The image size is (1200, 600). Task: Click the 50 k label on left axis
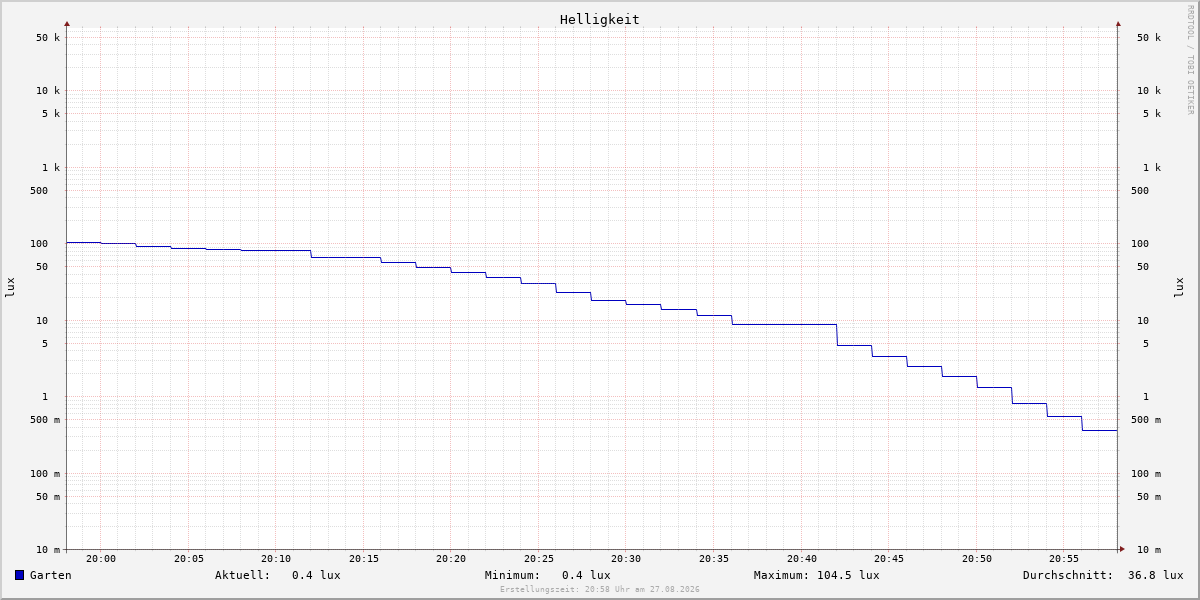48,38
